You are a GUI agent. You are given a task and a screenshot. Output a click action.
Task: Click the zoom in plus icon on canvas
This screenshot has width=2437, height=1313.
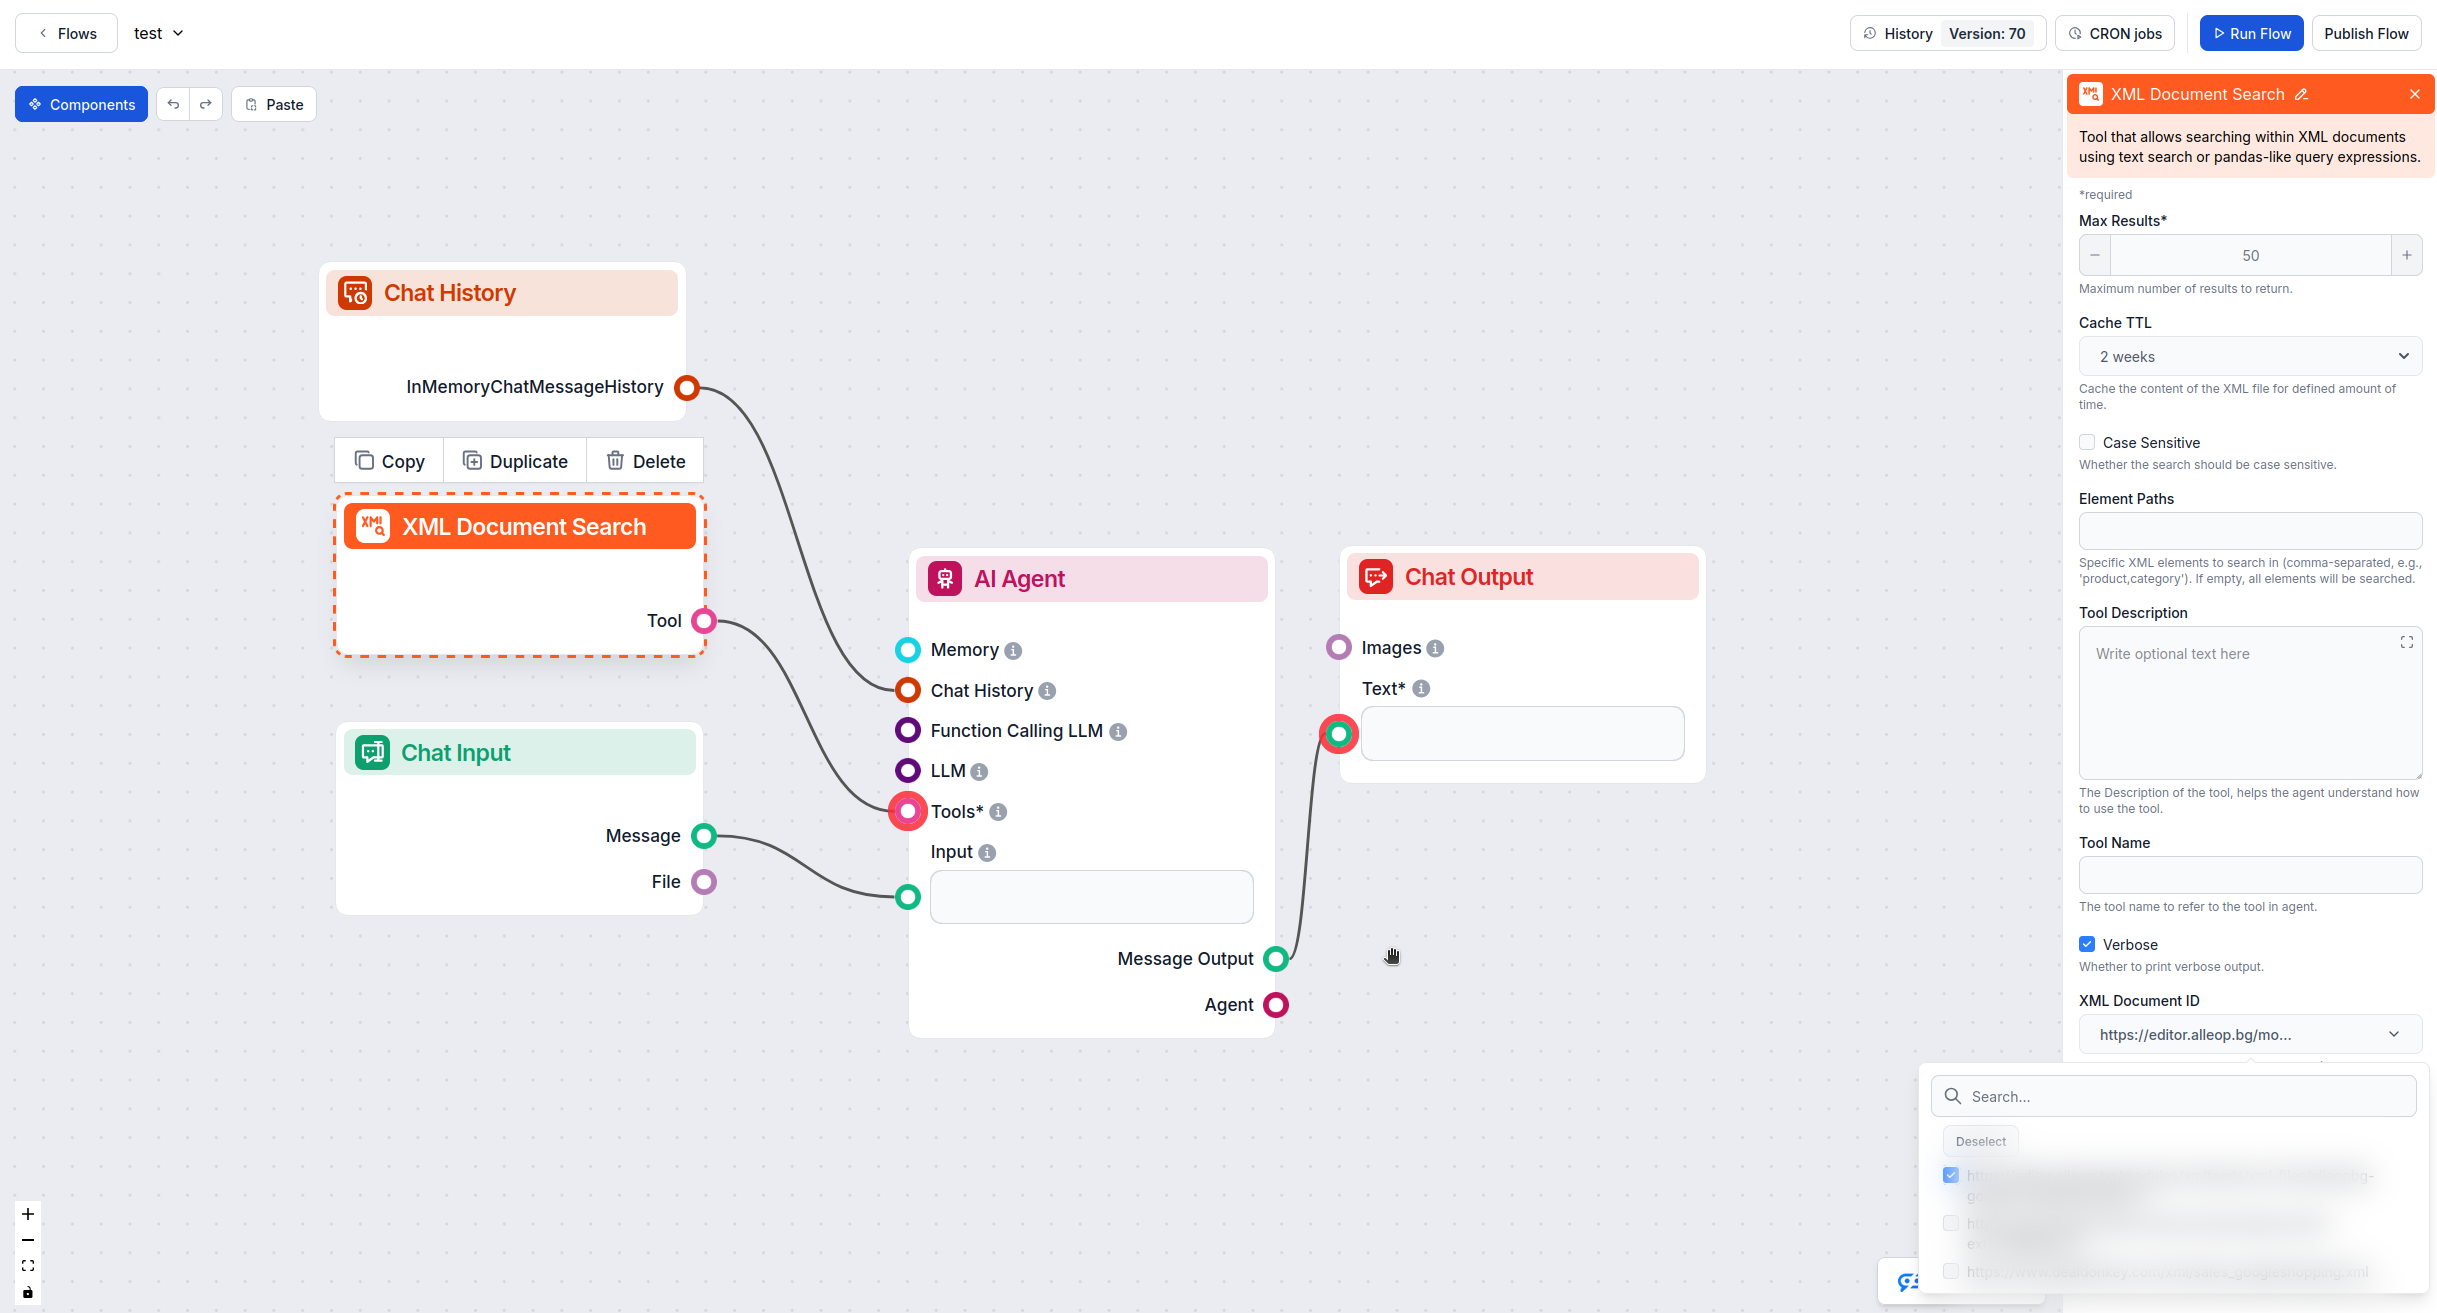[x=28, y=1214]
